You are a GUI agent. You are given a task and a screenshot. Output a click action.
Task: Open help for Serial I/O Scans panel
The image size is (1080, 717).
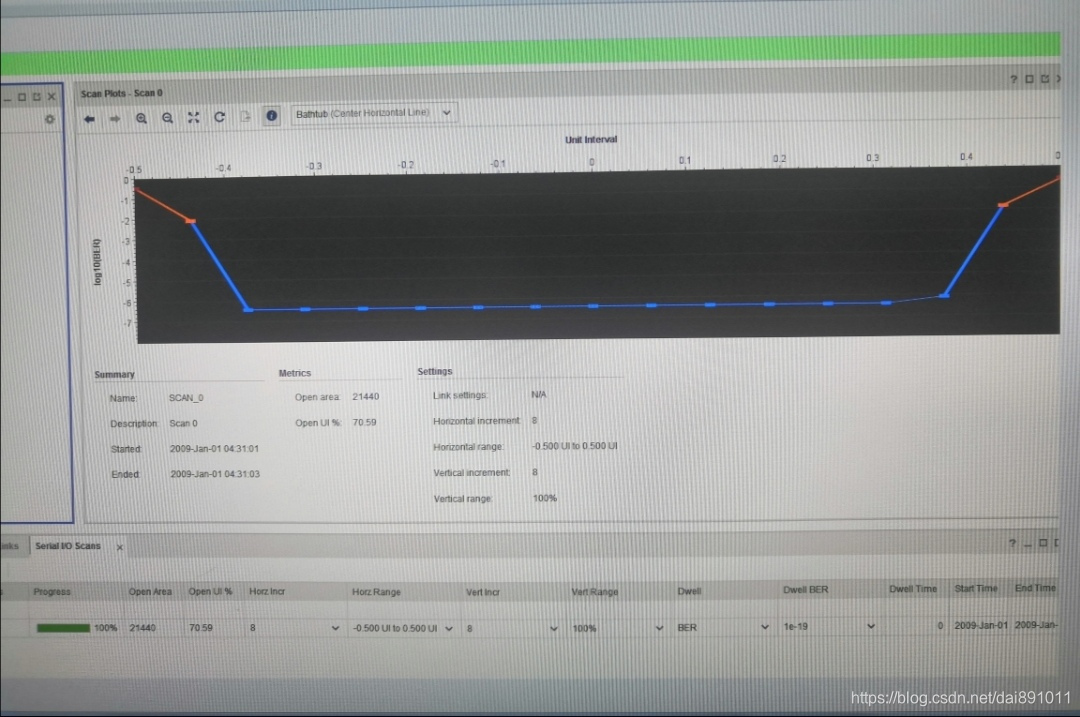[x=1012, y=543]
